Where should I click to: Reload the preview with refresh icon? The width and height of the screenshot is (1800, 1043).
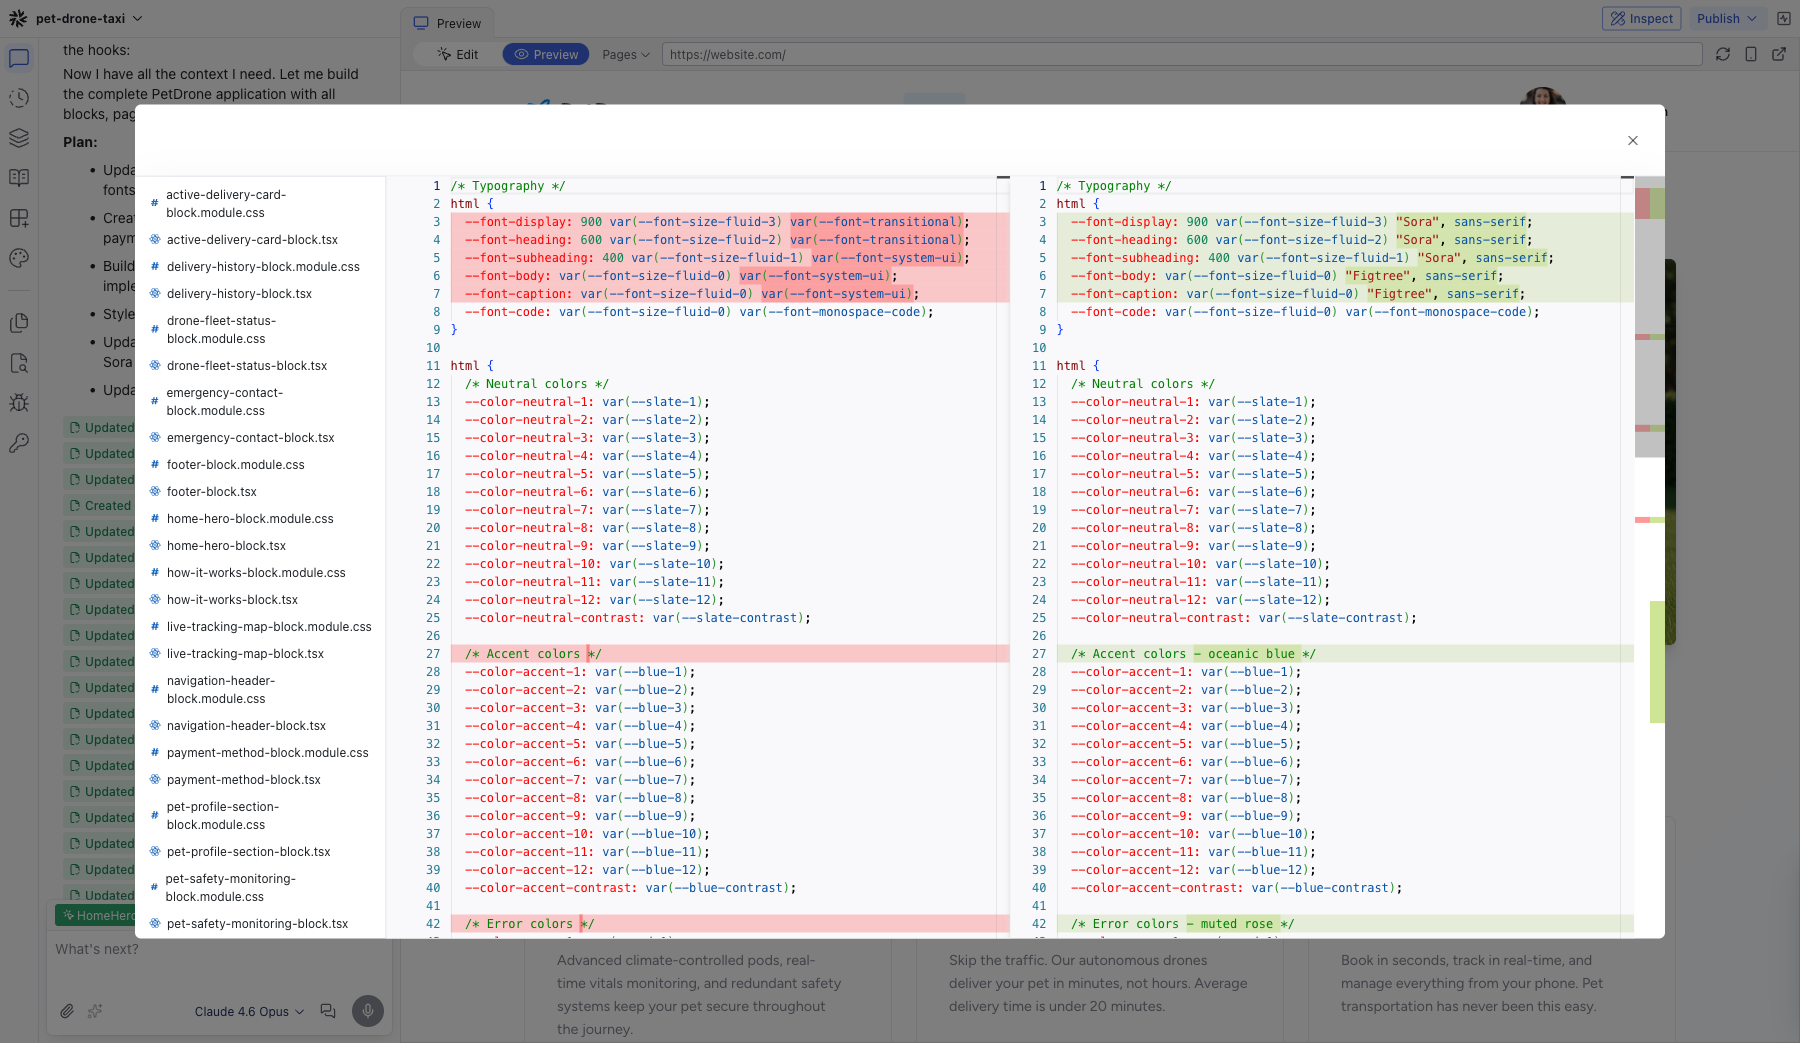(1723, 54)
